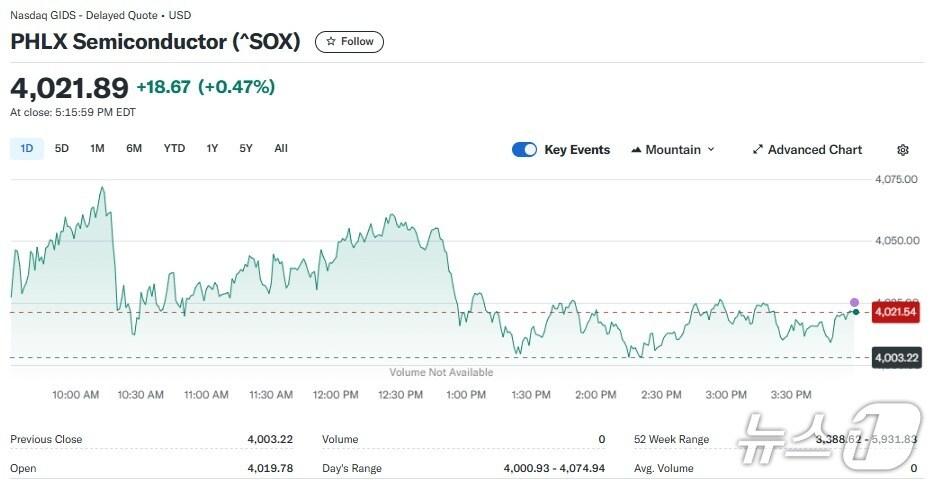Click the PHLX Semiconductor (^SOX) title

pyautogui.click(x=155, y=42)
